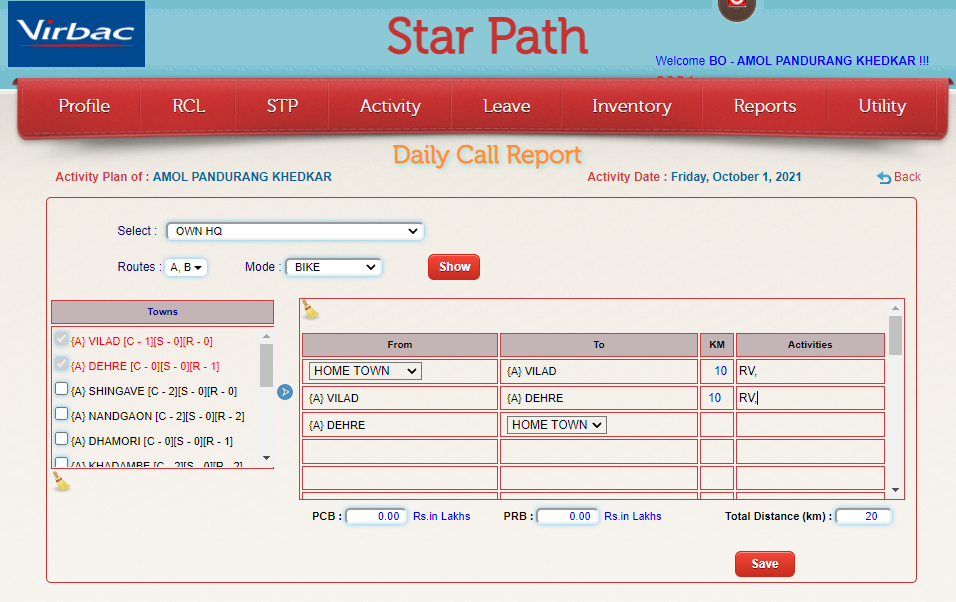Click the Show button
The height and width of the screenshot is (602, 956).
tap(454, 267)
